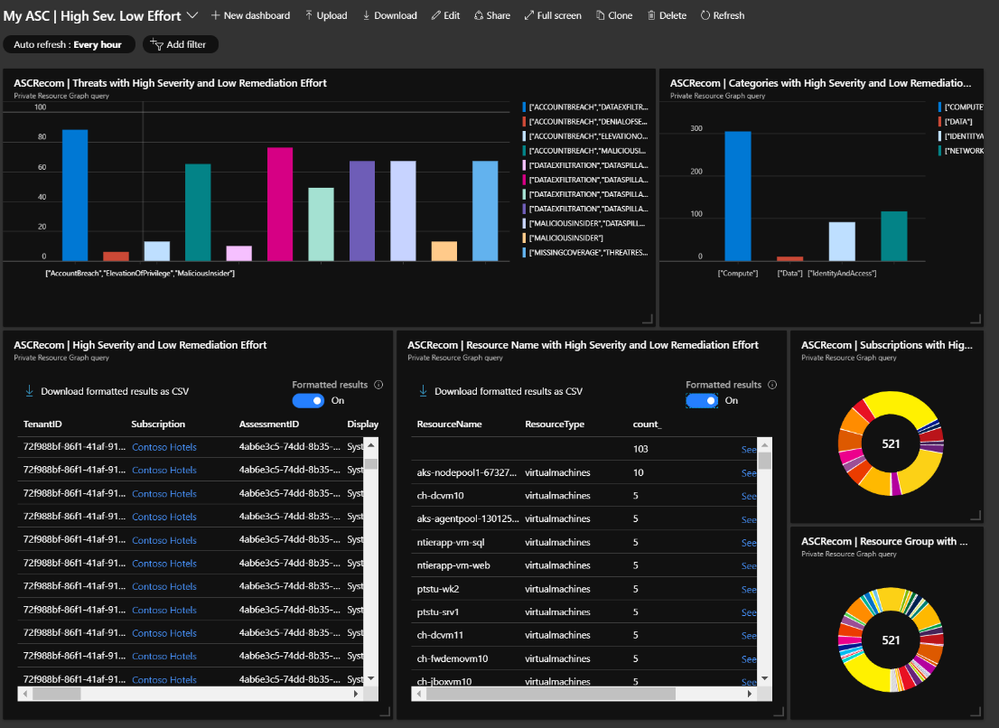This screenshot has height=728, width=999.
Task: Refresh the dashboard
Action: click(x=722, y=15)
